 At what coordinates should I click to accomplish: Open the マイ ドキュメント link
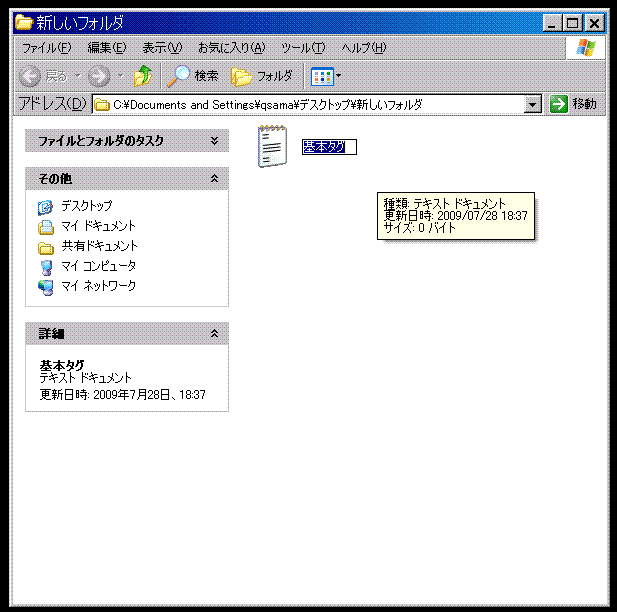pos(98,226)
